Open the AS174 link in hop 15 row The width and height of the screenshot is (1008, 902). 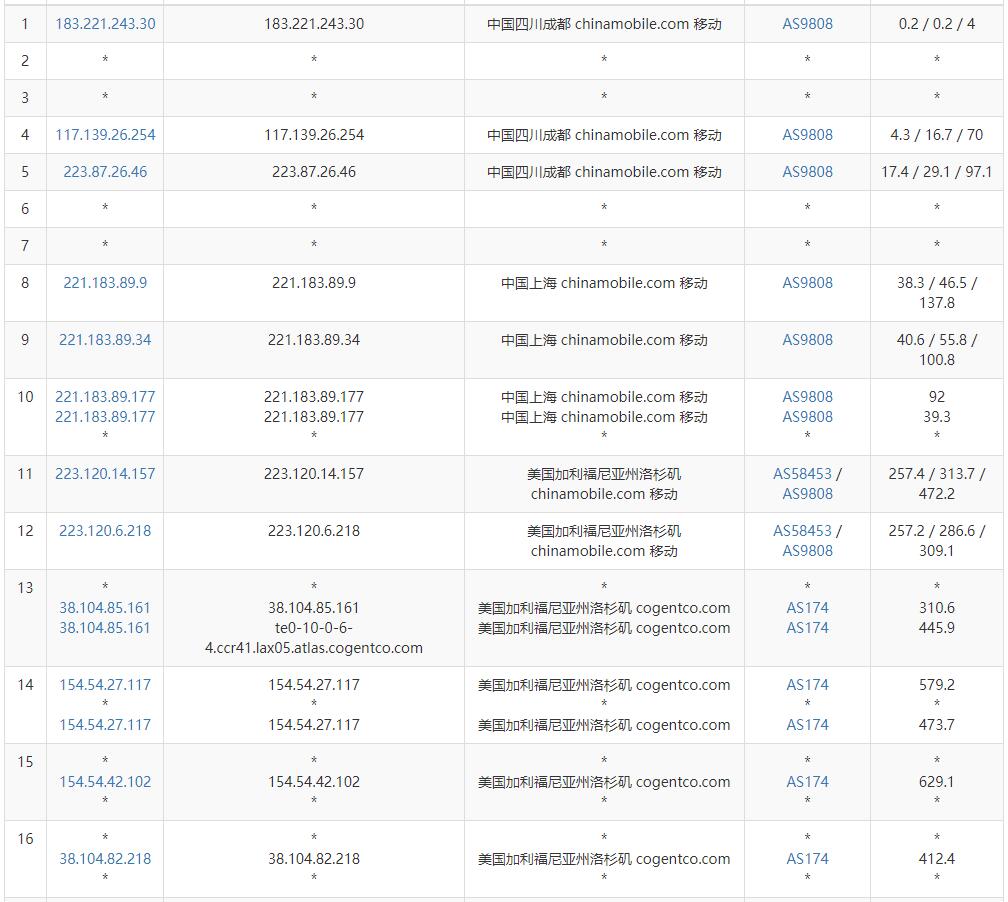[x=807, y=782]
